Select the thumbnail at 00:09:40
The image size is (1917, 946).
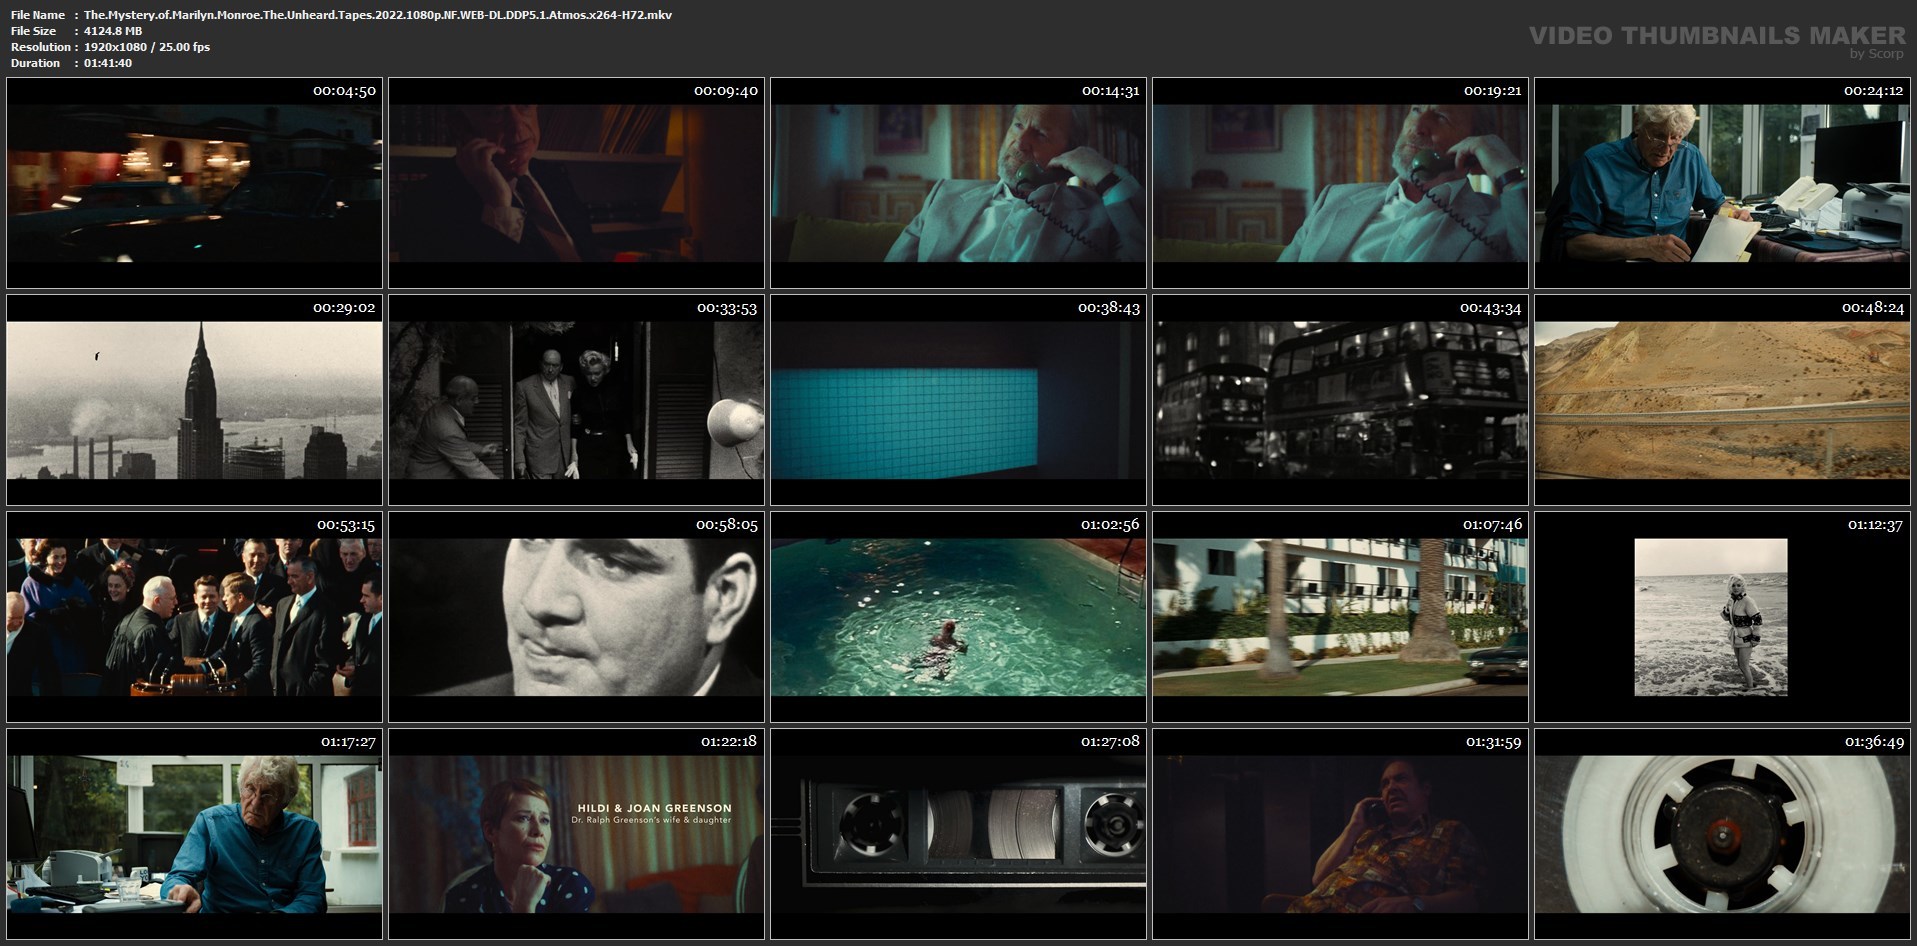[x=576, y=183]
